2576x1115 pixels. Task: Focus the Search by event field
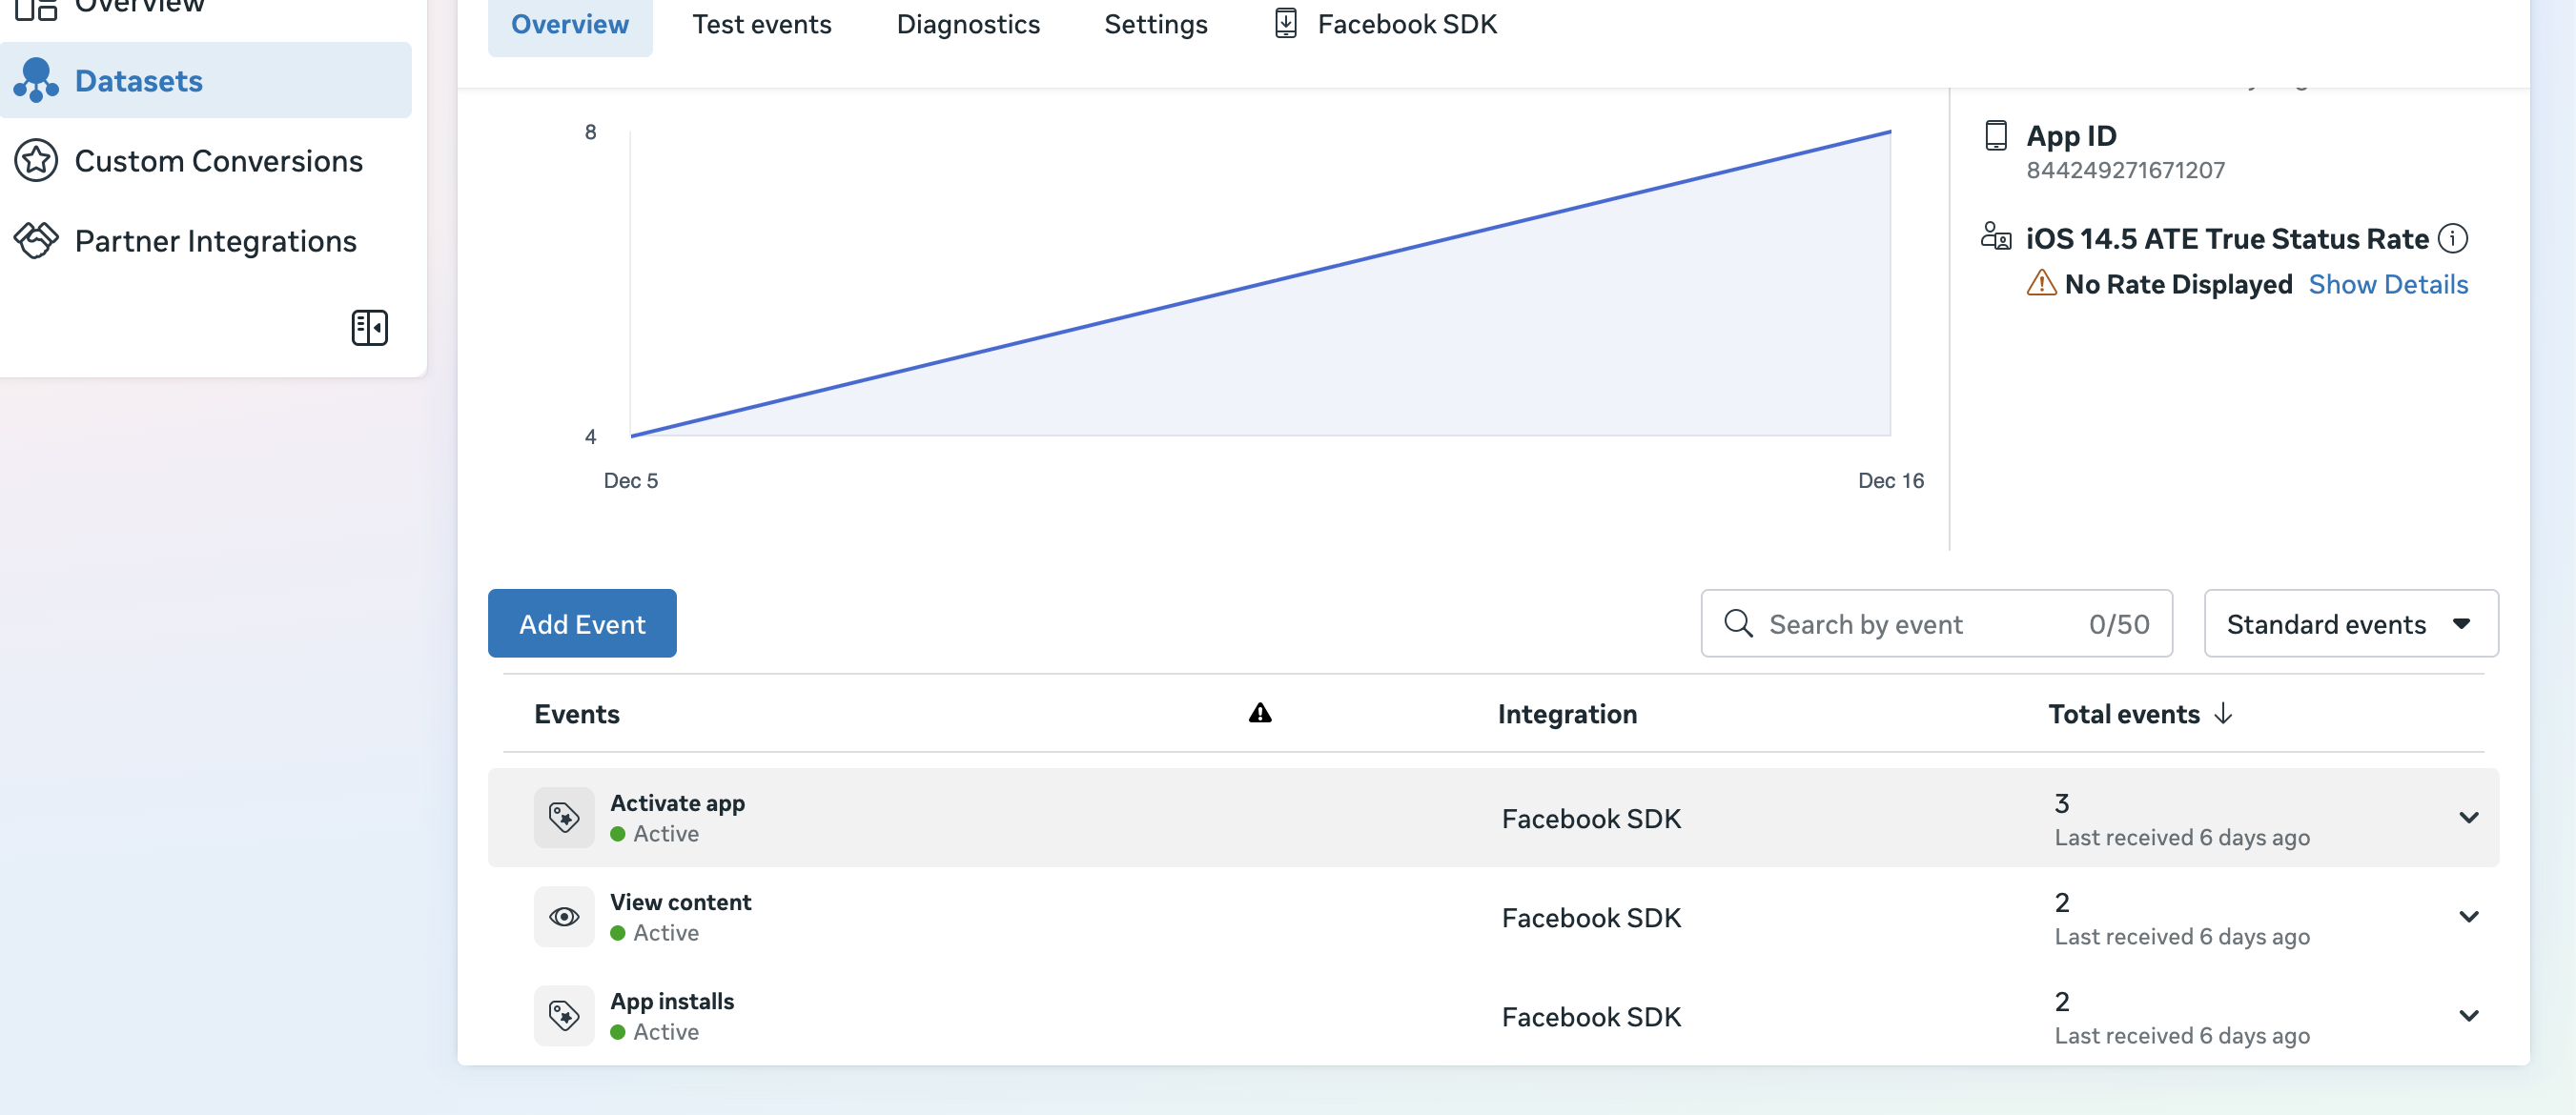tap(1920, 623)
